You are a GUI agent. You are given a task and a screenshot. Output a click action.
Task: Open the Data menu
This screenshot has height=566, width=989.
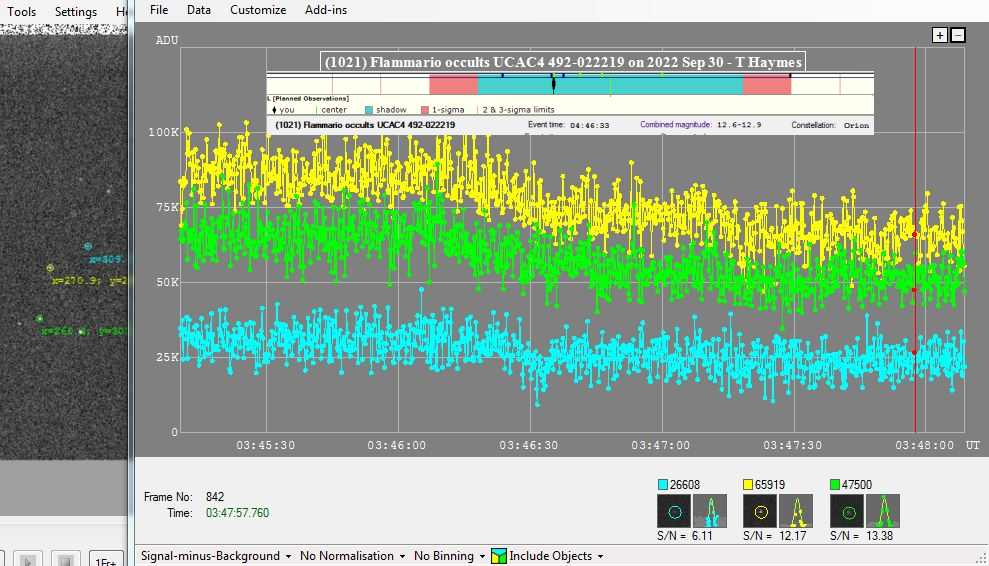tap(199, 10)
